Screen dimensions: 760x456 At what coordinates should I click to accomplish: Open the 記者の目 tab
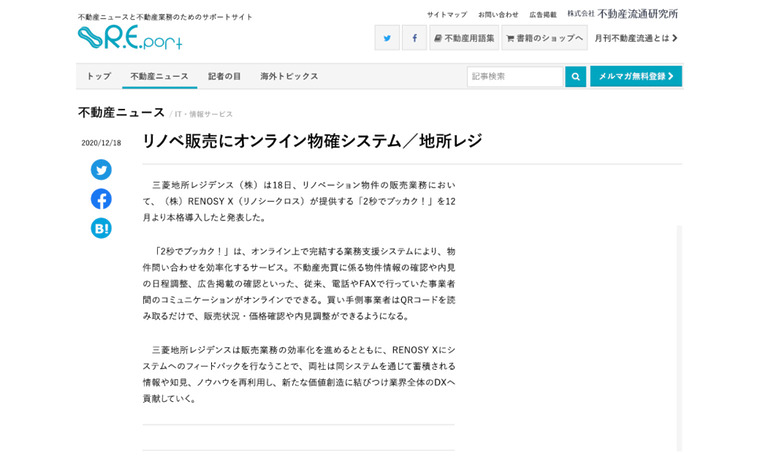click(x=224, y=76)
